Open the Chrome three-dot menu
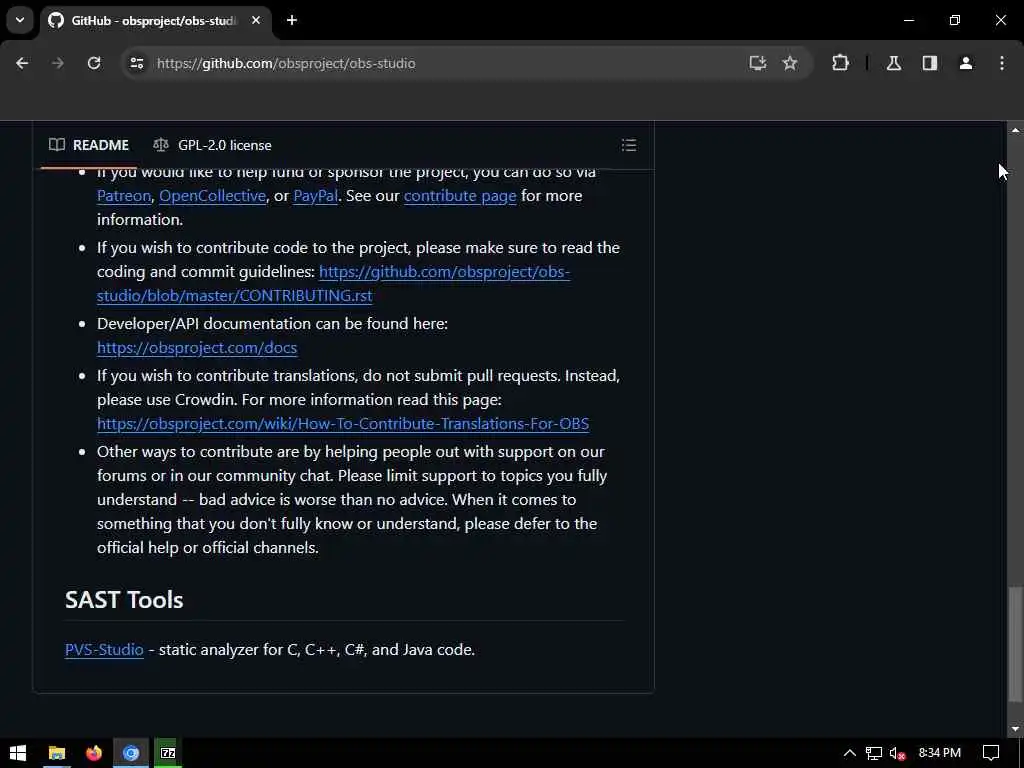 coord(1002,63)
